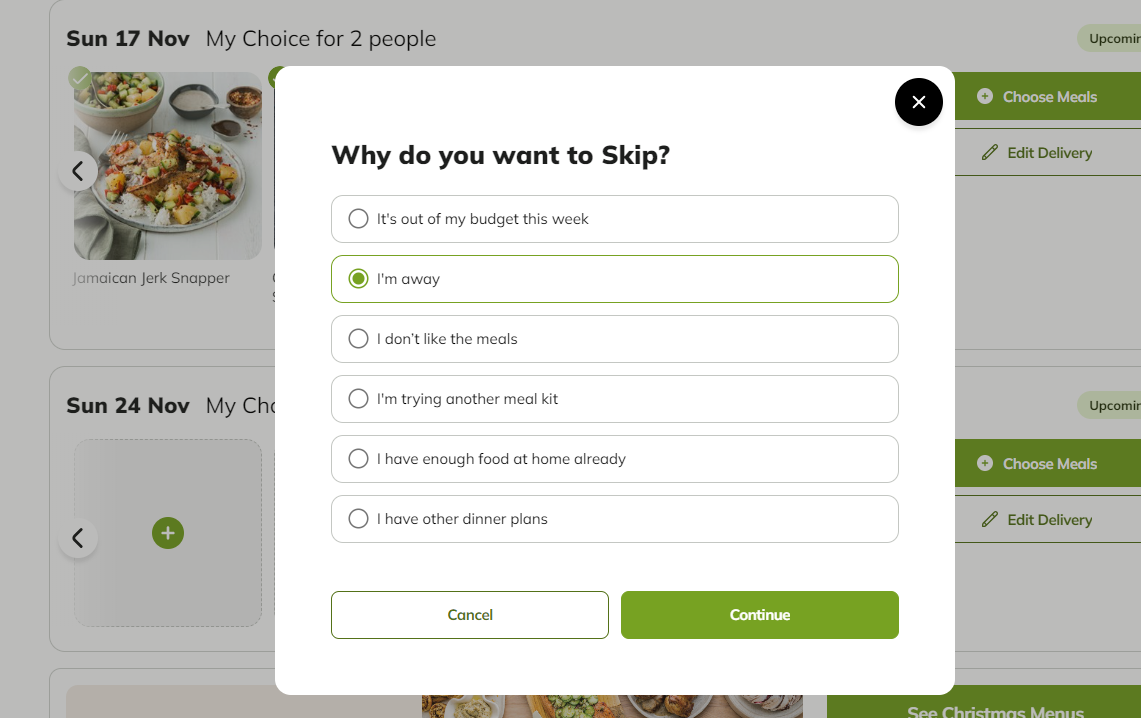
Task: Click the green Continue button
Action: pos(760,615)
